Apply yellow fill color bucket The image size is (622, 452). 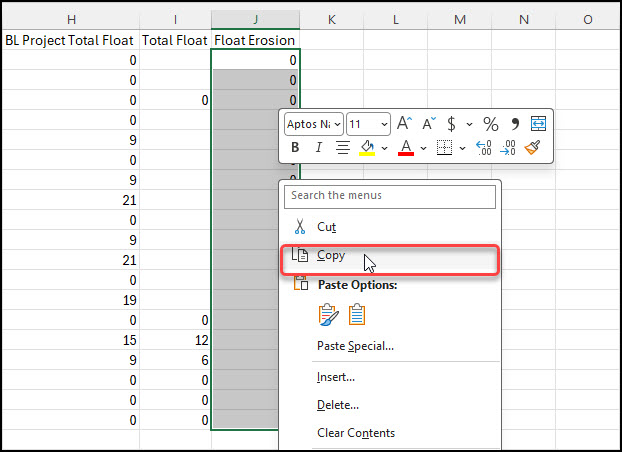(x=367, y=148)
